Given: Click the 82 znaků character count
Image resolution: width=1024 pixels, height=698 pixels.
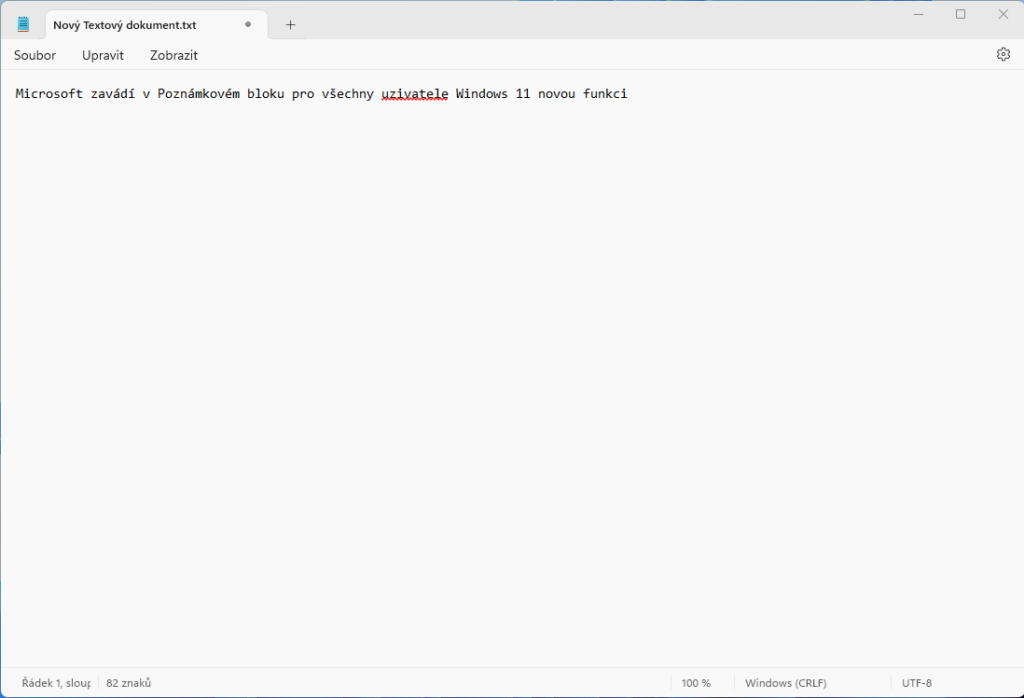Looking at the screenshot, I should (x=128, y=683).
